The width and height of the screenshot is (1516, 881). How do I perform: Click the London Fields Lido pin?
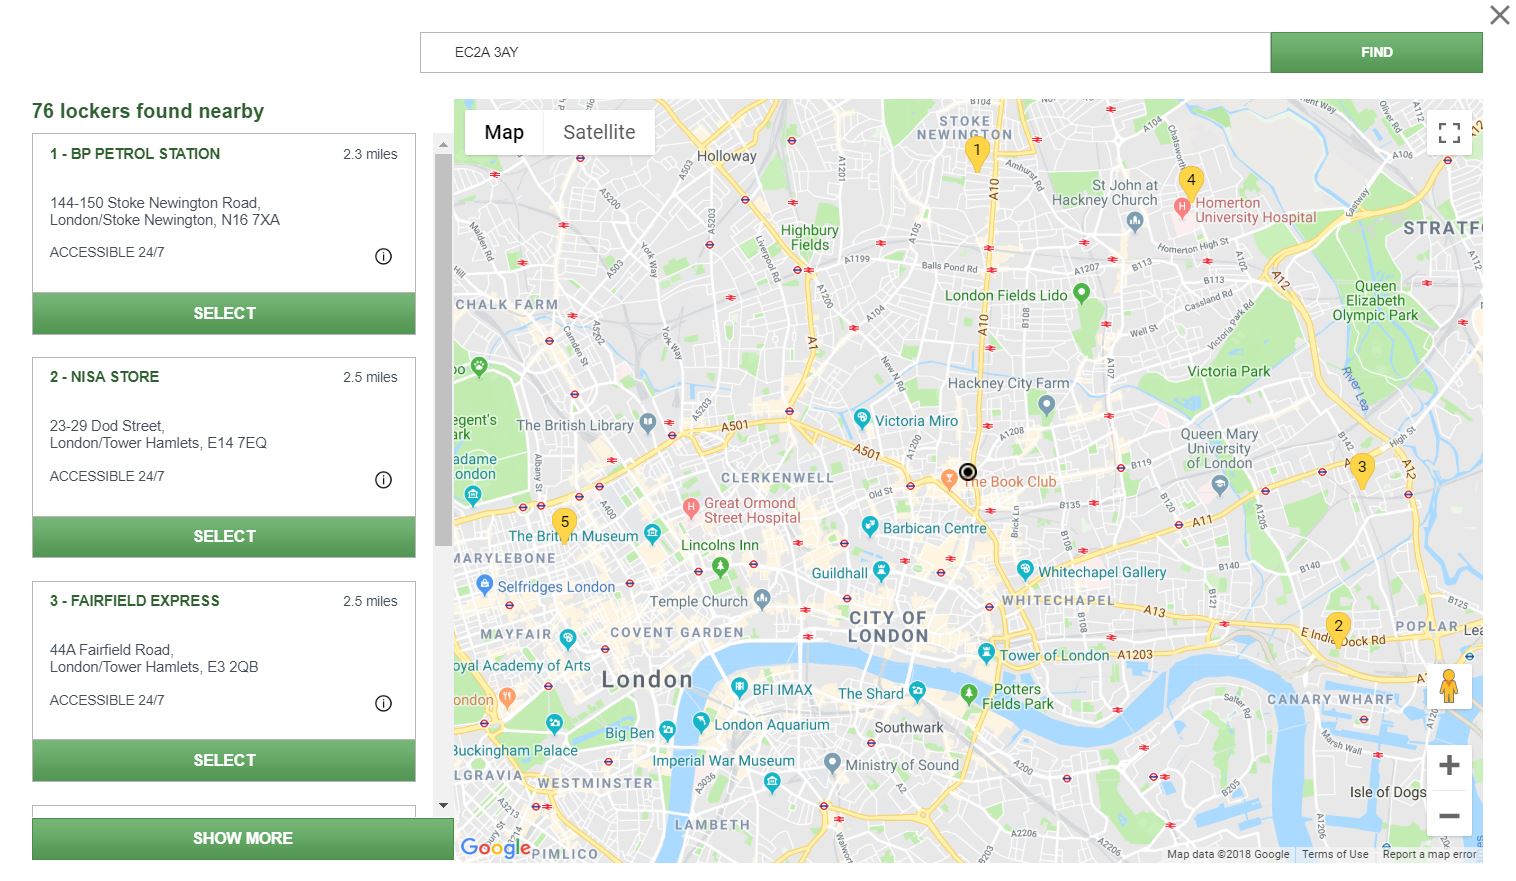[x=1081, y=293]
